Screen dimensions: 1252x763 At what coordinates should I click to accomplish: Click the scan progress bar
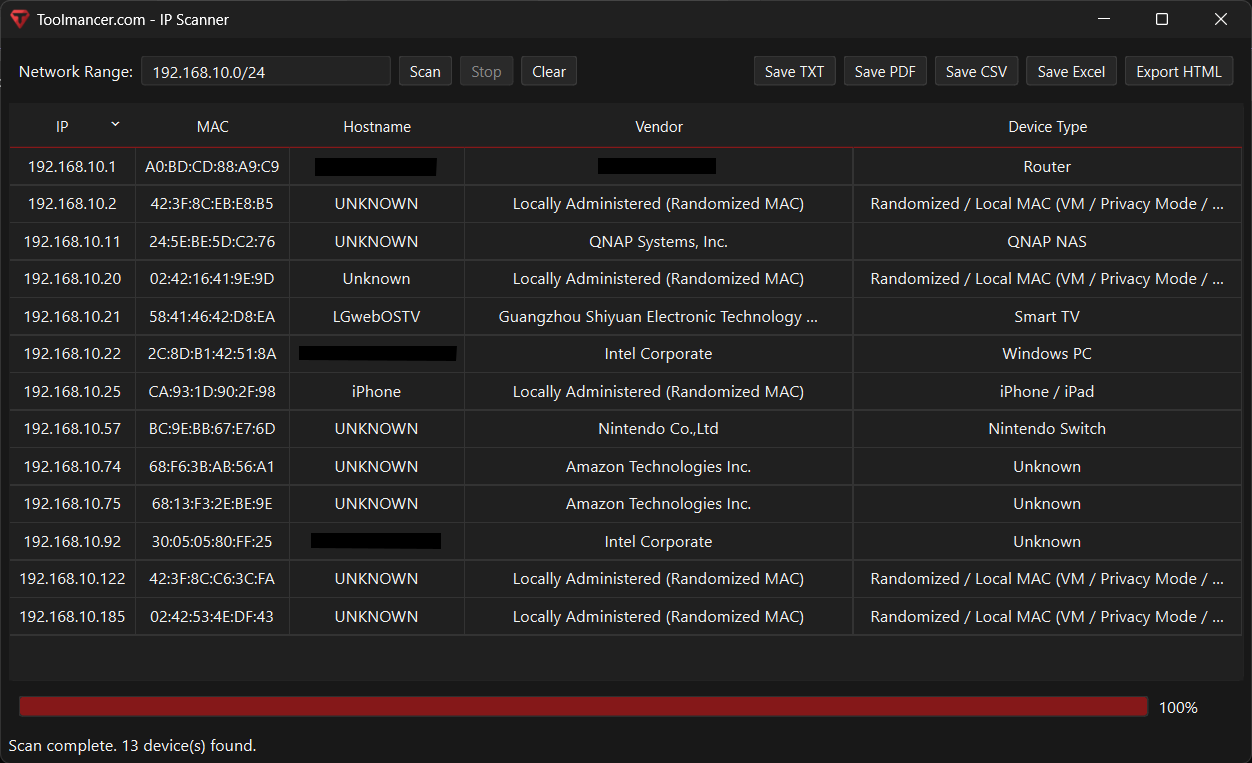tap(583, 707)
